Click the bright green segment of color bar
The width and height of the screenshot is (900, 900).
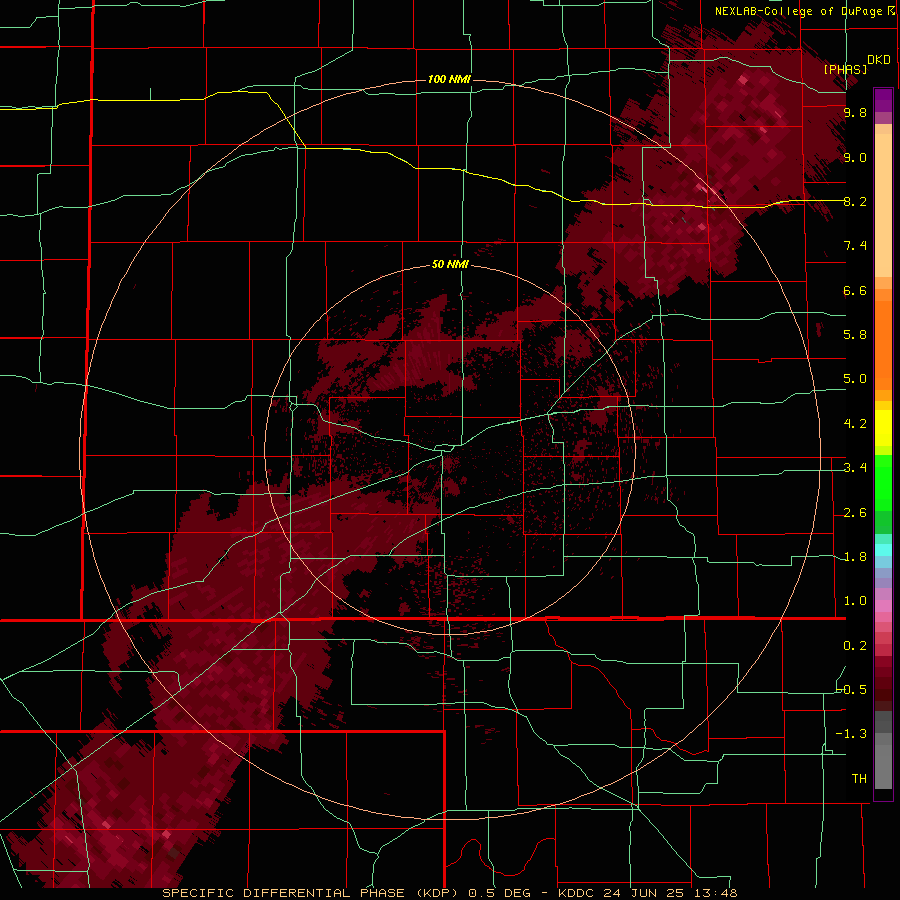click(x=883, y=482)
